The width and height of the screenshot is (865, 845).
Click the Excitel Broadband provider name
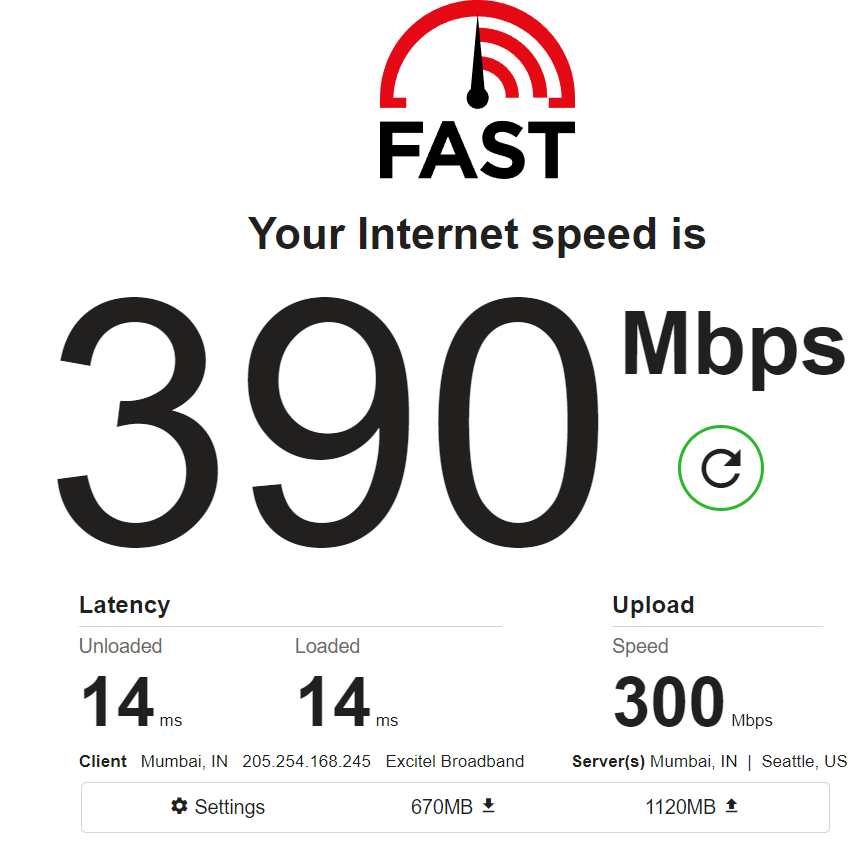click(x=455, y=761)
